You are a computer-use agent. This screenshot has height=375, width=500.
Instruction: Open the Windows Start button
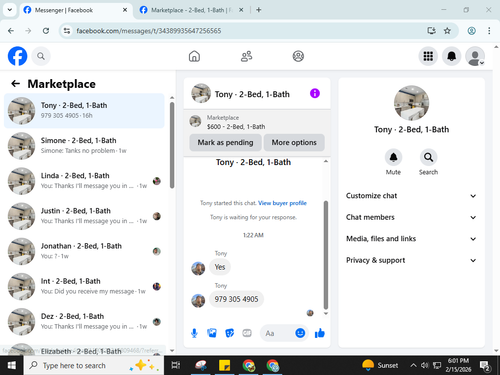(12, 366)
